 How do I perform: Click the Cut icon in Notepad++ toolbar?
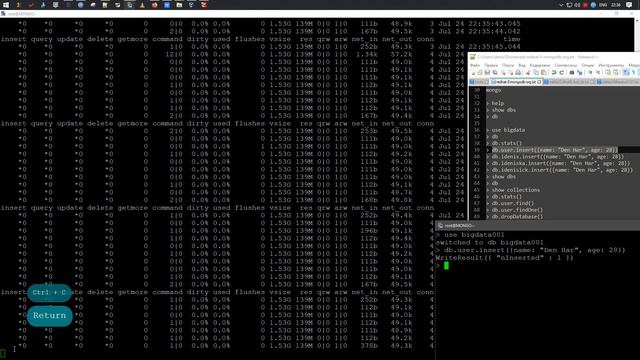coord(528,73)
